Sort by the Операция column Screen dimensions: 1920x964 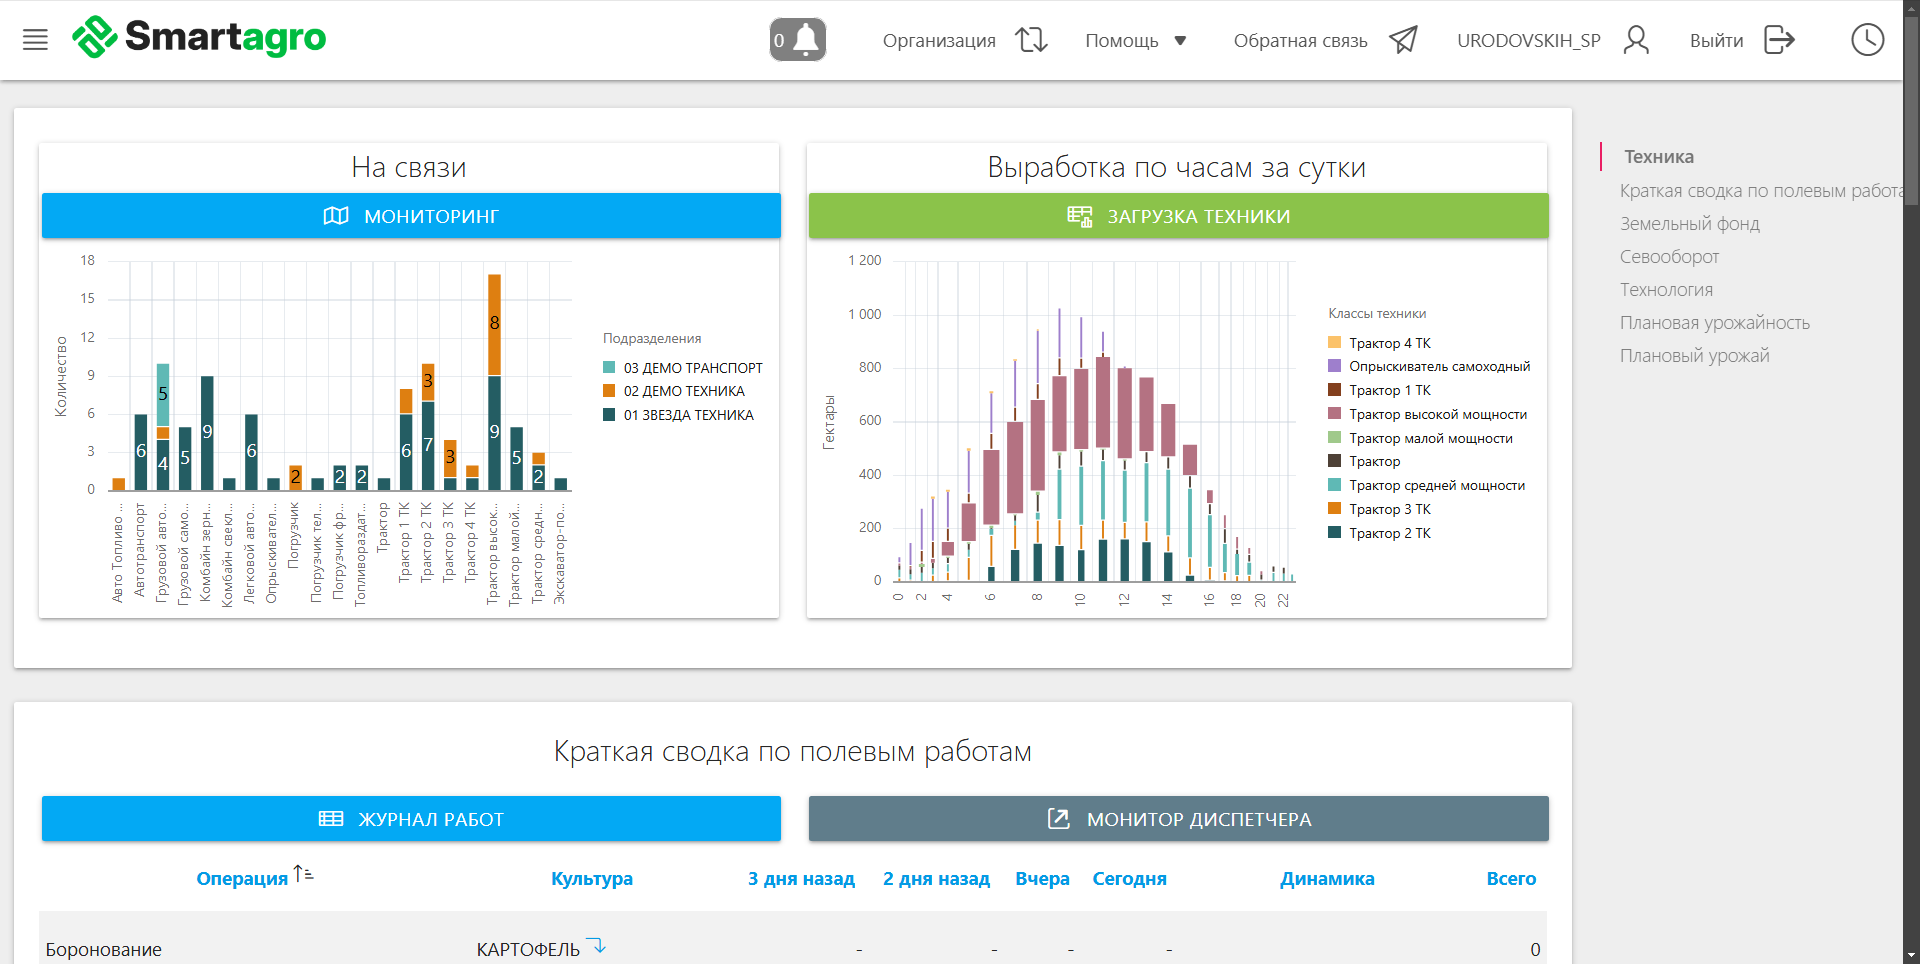tap(242, 879)
